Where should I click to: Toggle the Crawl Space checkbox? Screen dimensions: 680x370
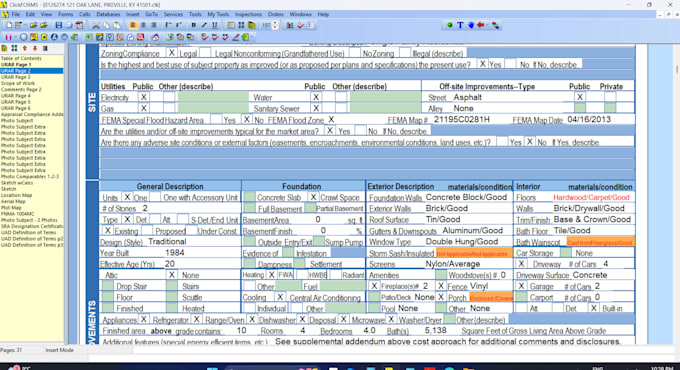click(313, 197)
